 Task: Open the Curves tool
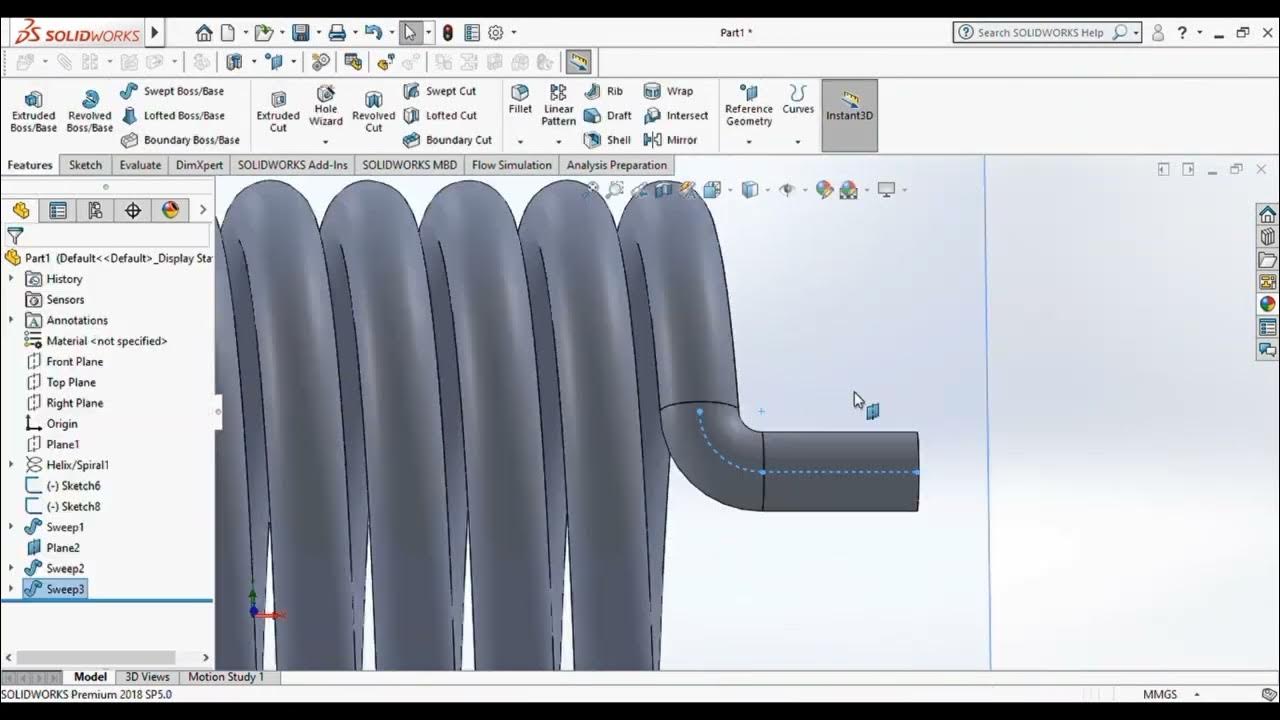click(x=798, y=100)
